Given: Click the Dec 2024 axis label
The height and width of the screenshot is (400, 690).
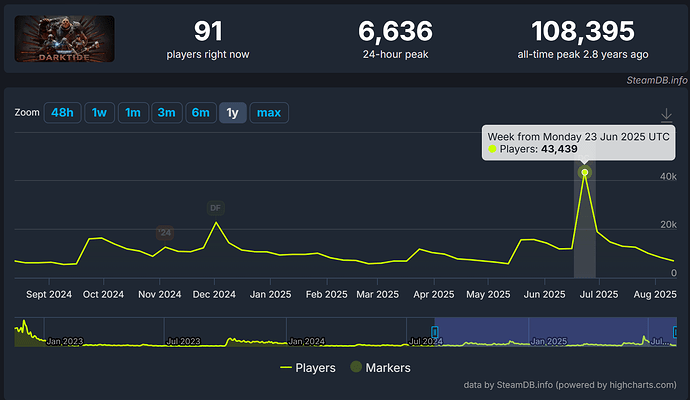Looking at the screenshot, I should tap(214, 294).
